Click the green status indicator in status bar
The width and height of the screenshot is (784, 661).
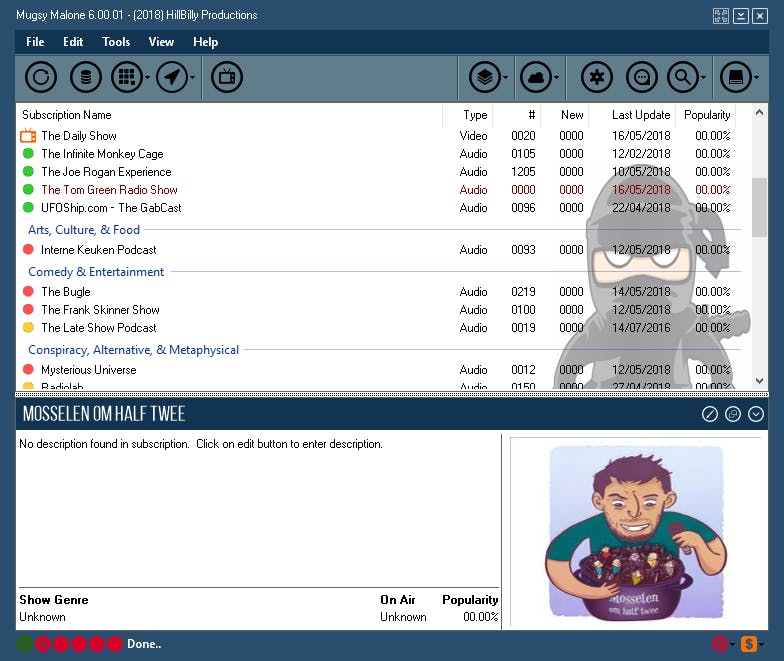coord(24,644)
